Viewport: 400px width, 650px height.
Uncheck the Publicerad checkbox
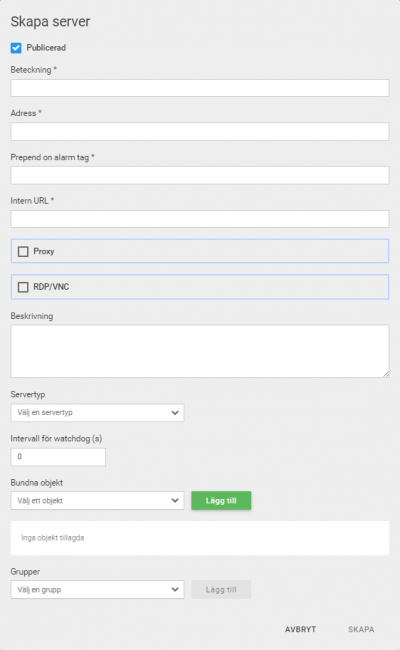pos(16,48)
